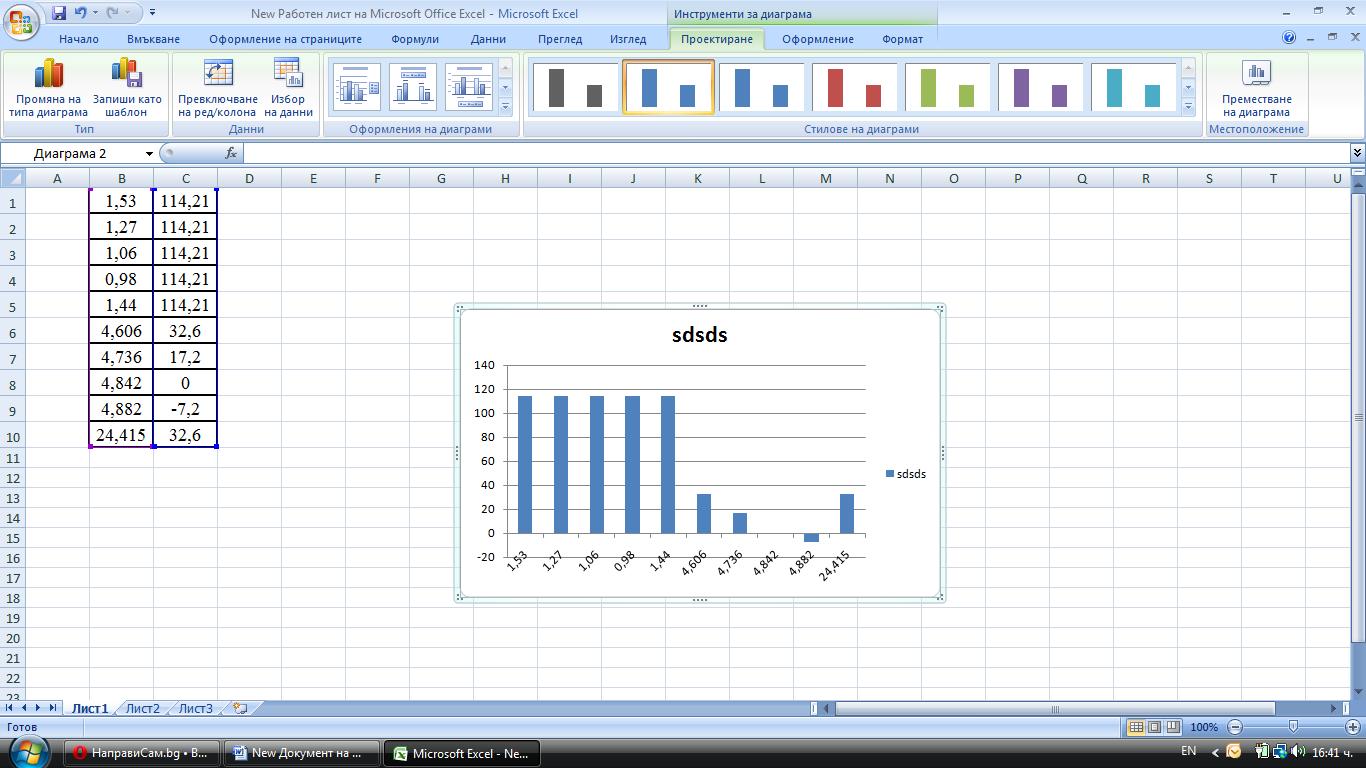Image resolution: width=1366 pixels, height=768 pixels.
Task: Switch to sheet tab Лист2
Action: pyautogui.click(x=142, y=708)
